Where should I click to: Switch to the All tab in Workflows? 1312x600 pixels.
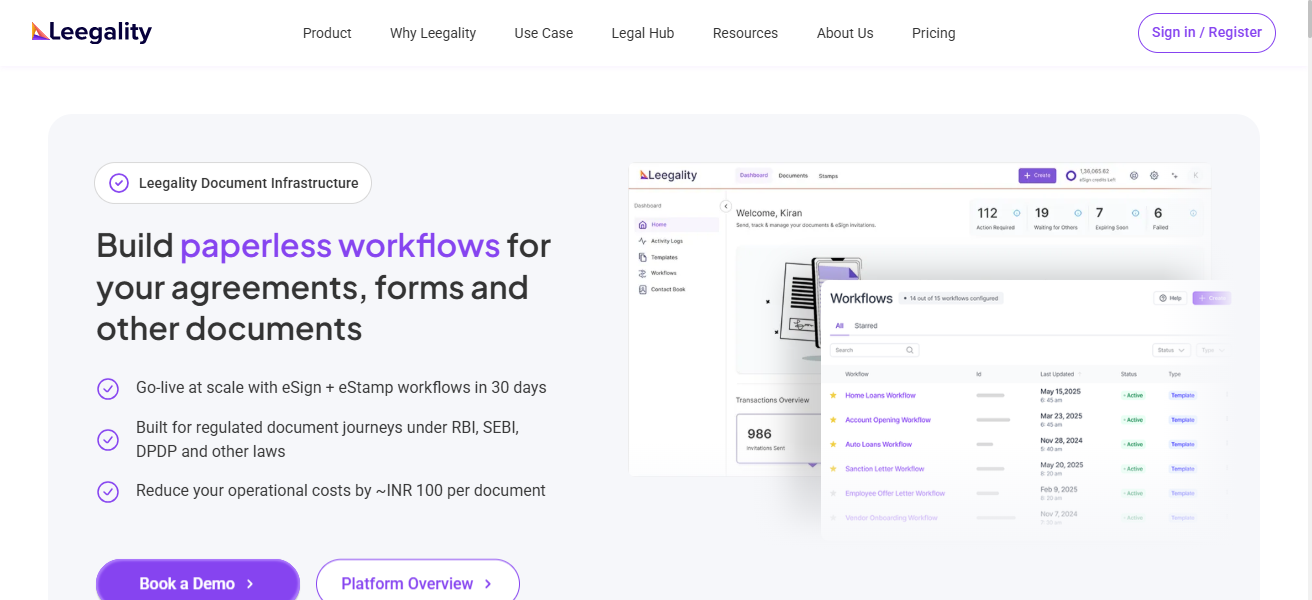840,326
